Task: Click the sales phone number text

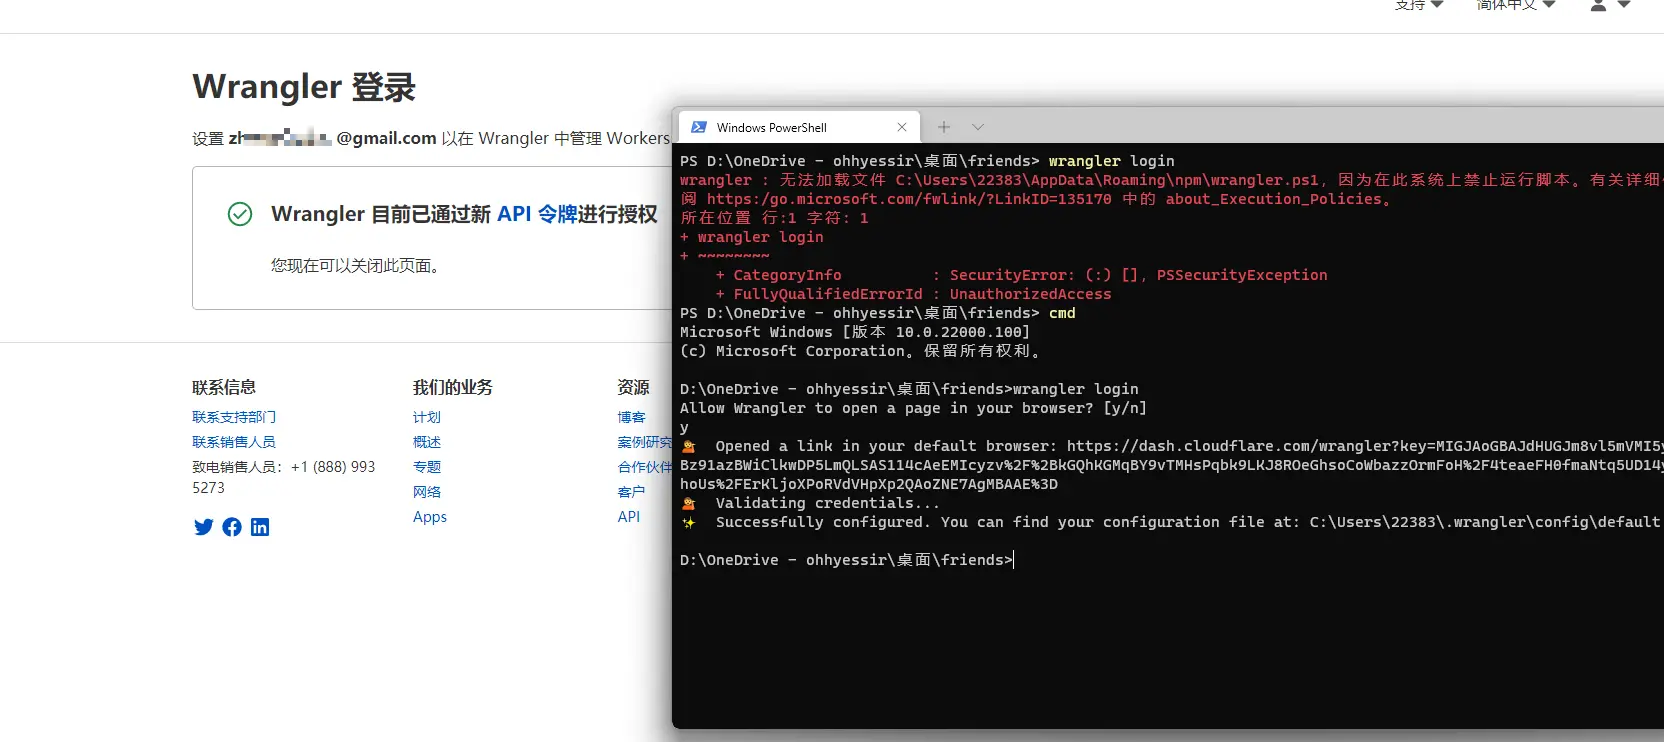Action: [283, 477]
